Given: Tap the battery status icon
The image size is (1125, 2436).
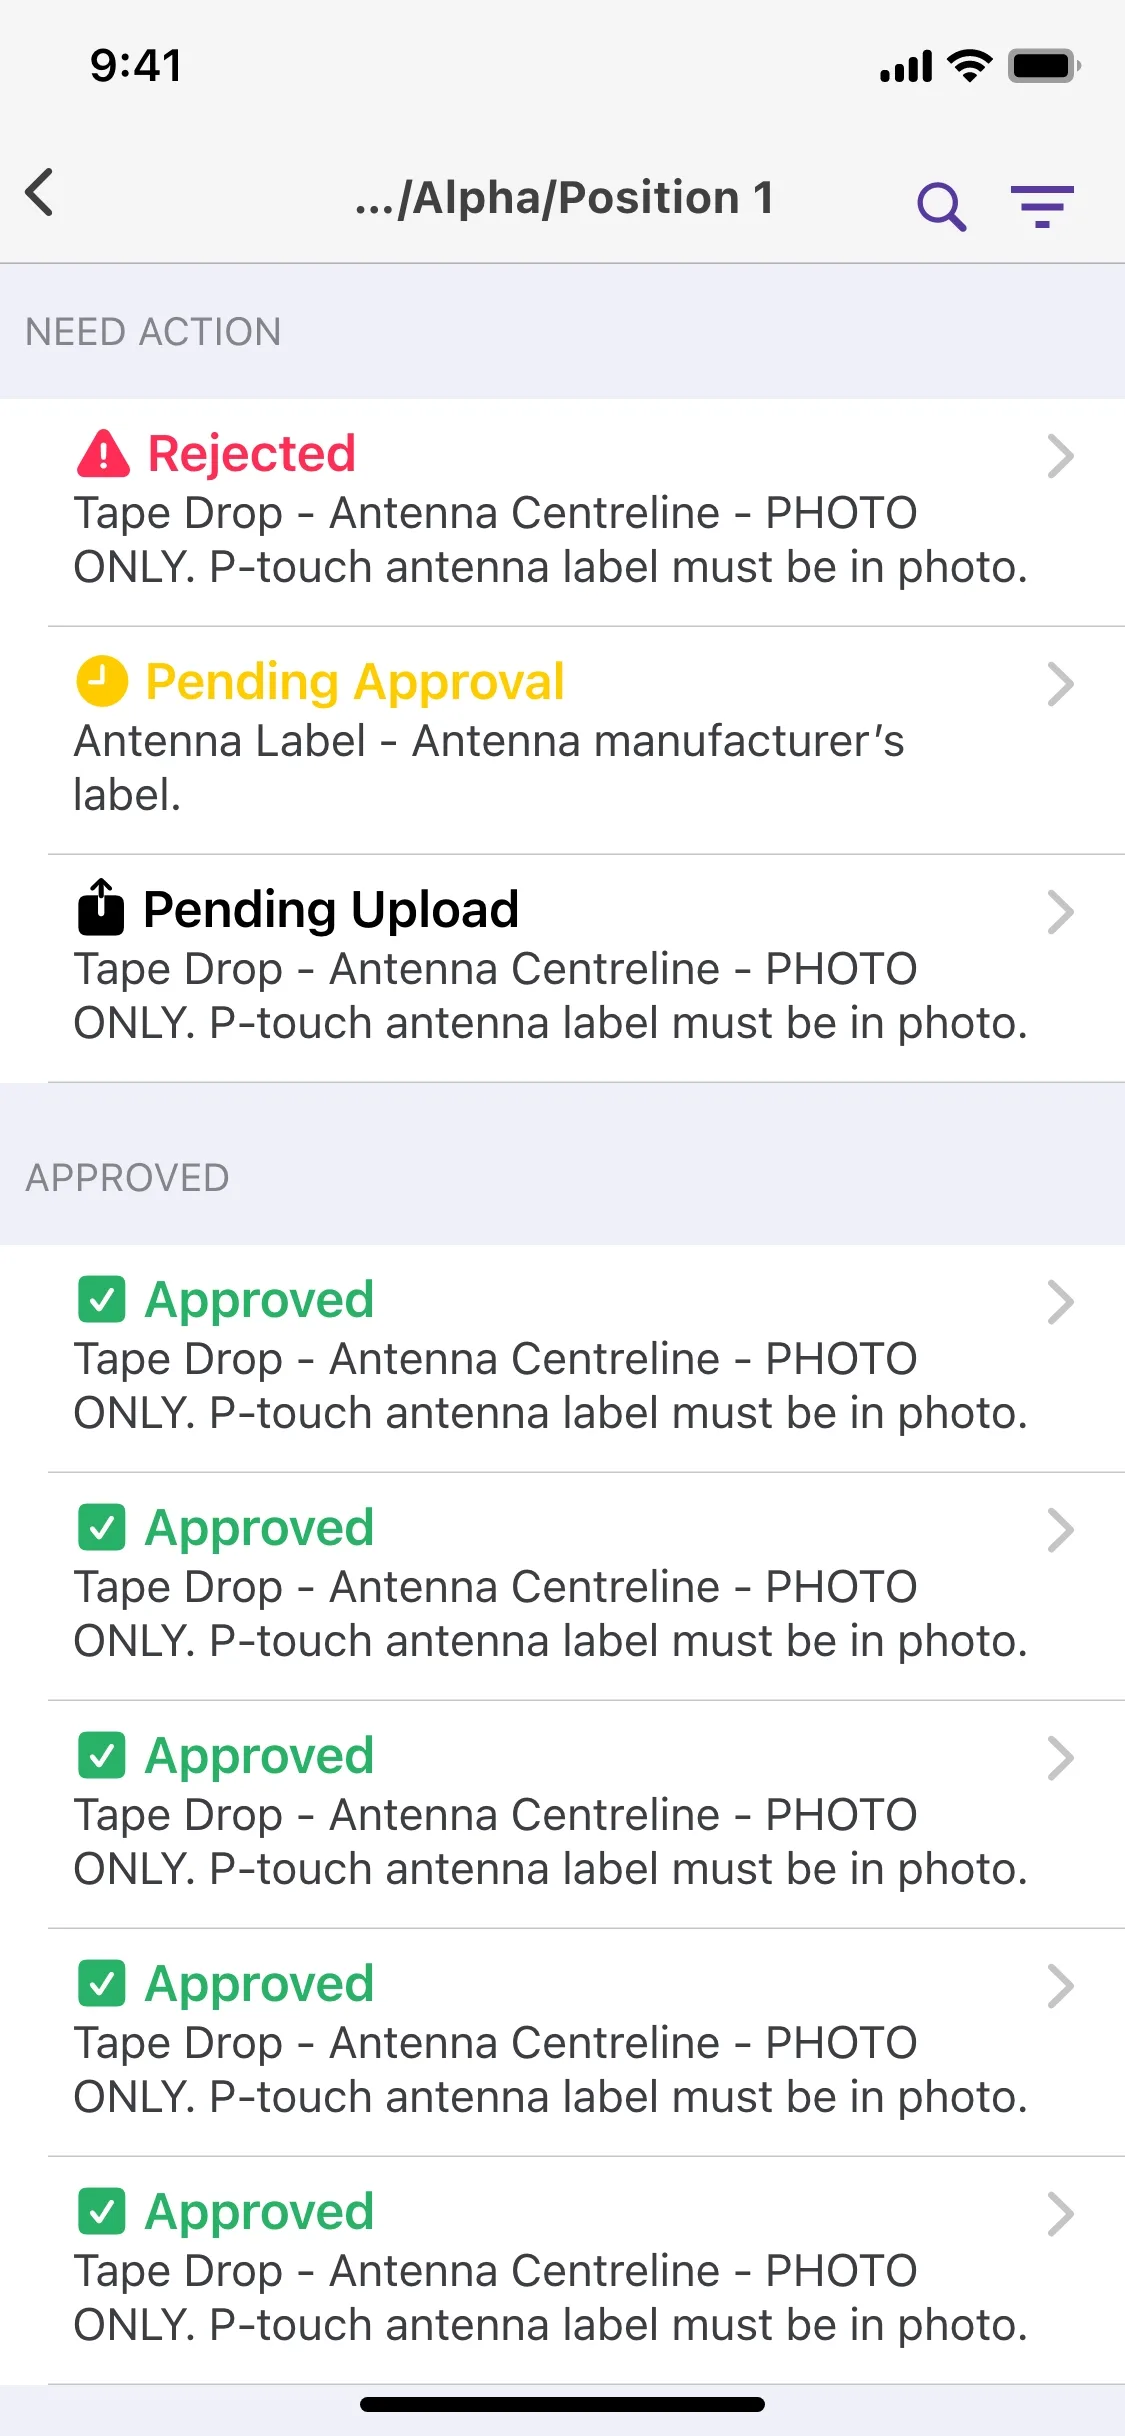Looking at the screenshot, I should pyautogui.click(x=1044, y=66).
